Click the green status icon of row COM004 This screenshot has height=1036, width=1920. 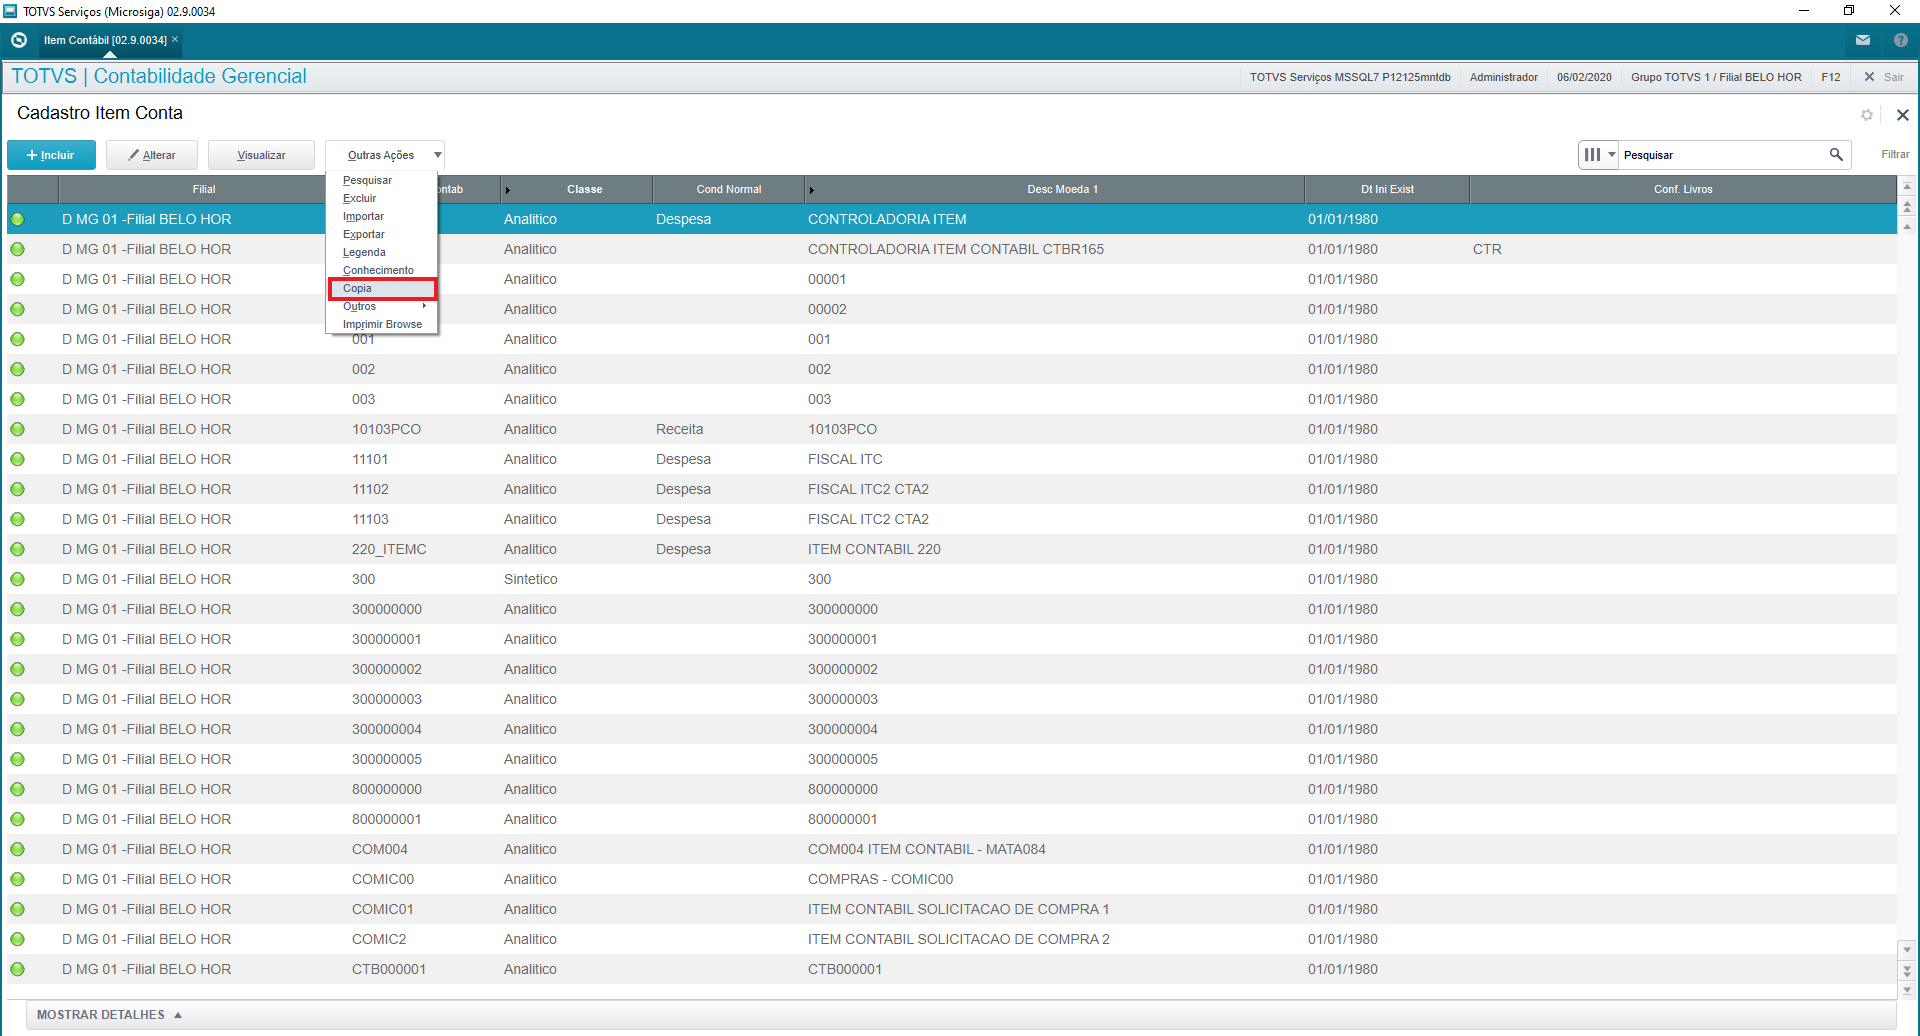pos(18,849)
